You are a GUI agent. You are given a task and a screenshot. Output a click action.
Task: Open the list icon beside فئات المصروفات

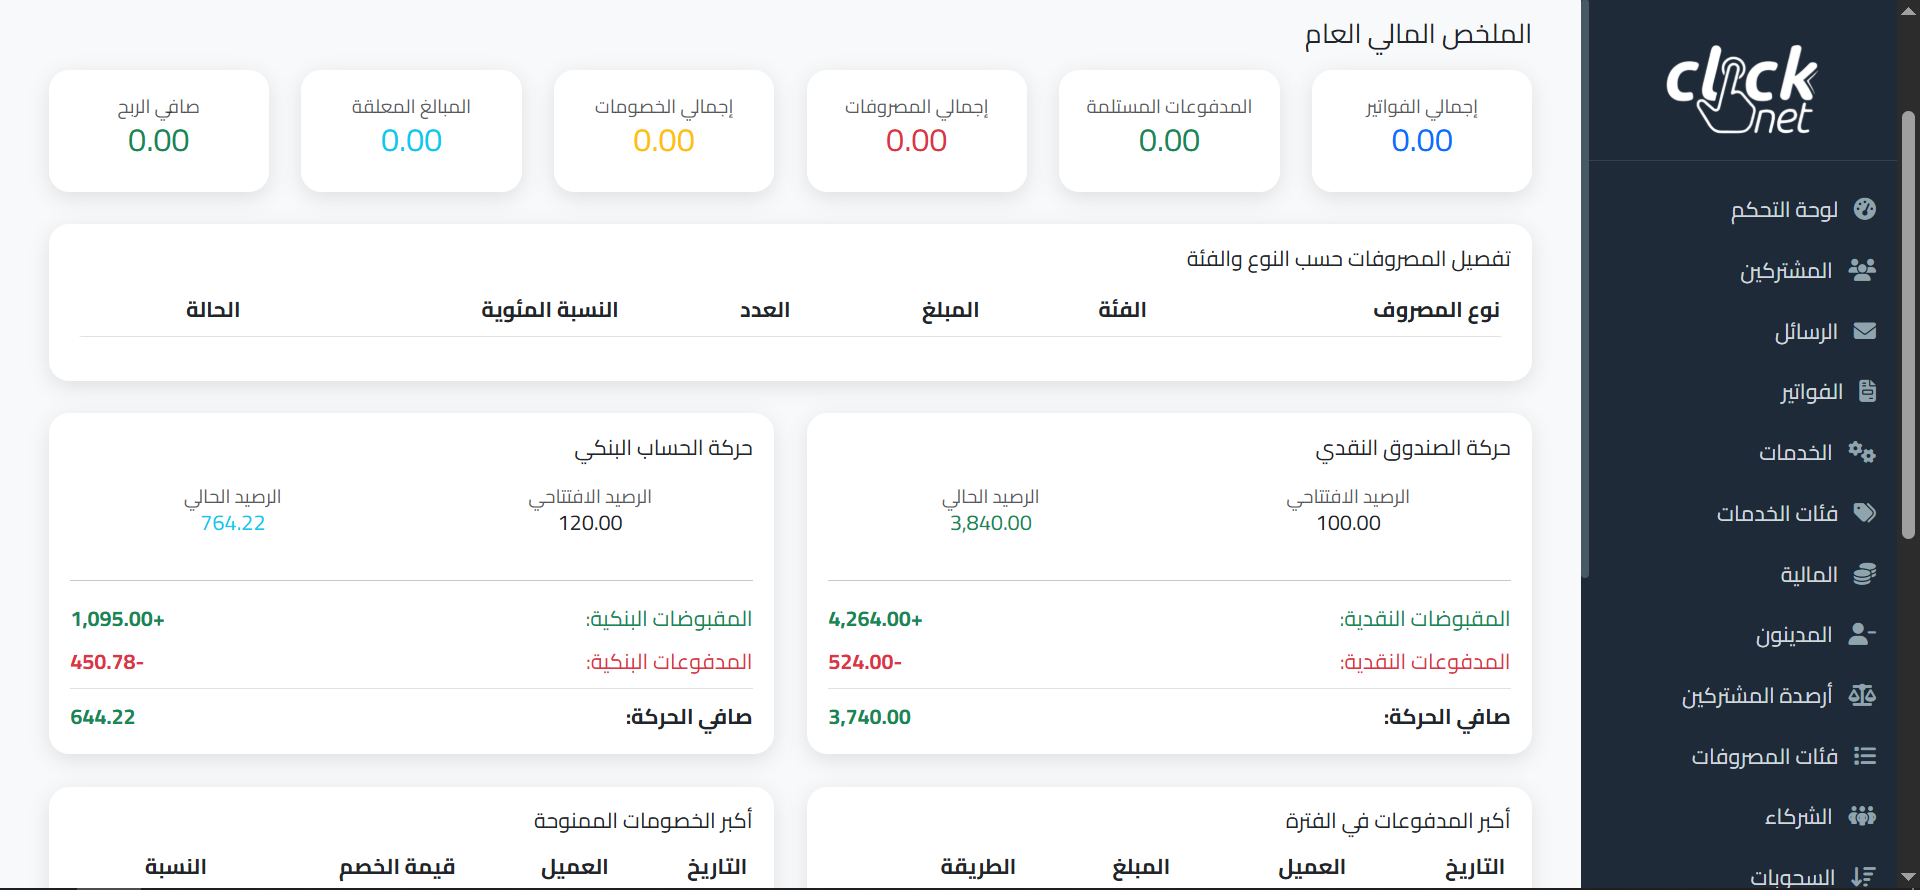coord(1864,756)
